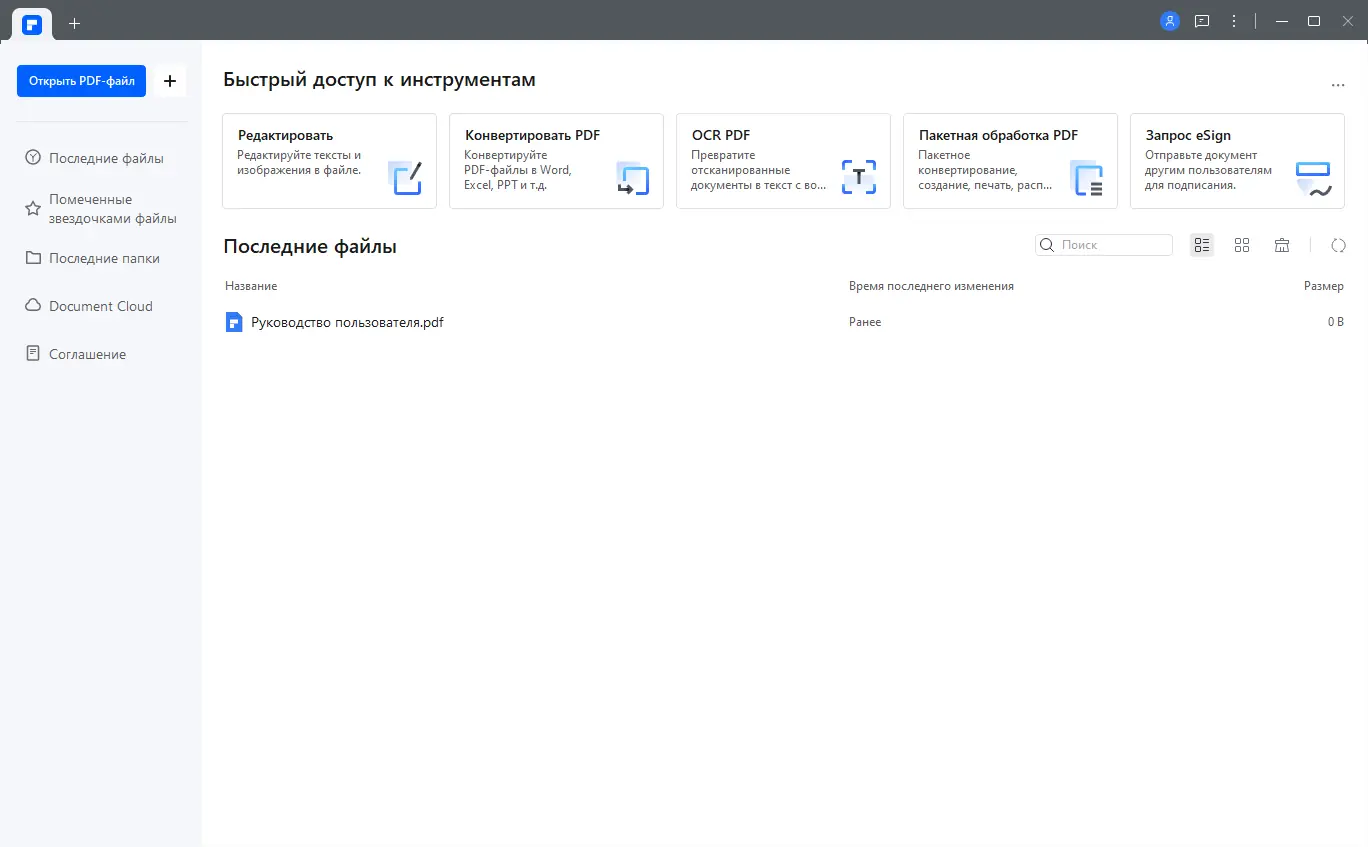Click the Открыть PDF-файл button
Image resolution: width=1368 pixels, height=847 pixels.
point(81,81)
